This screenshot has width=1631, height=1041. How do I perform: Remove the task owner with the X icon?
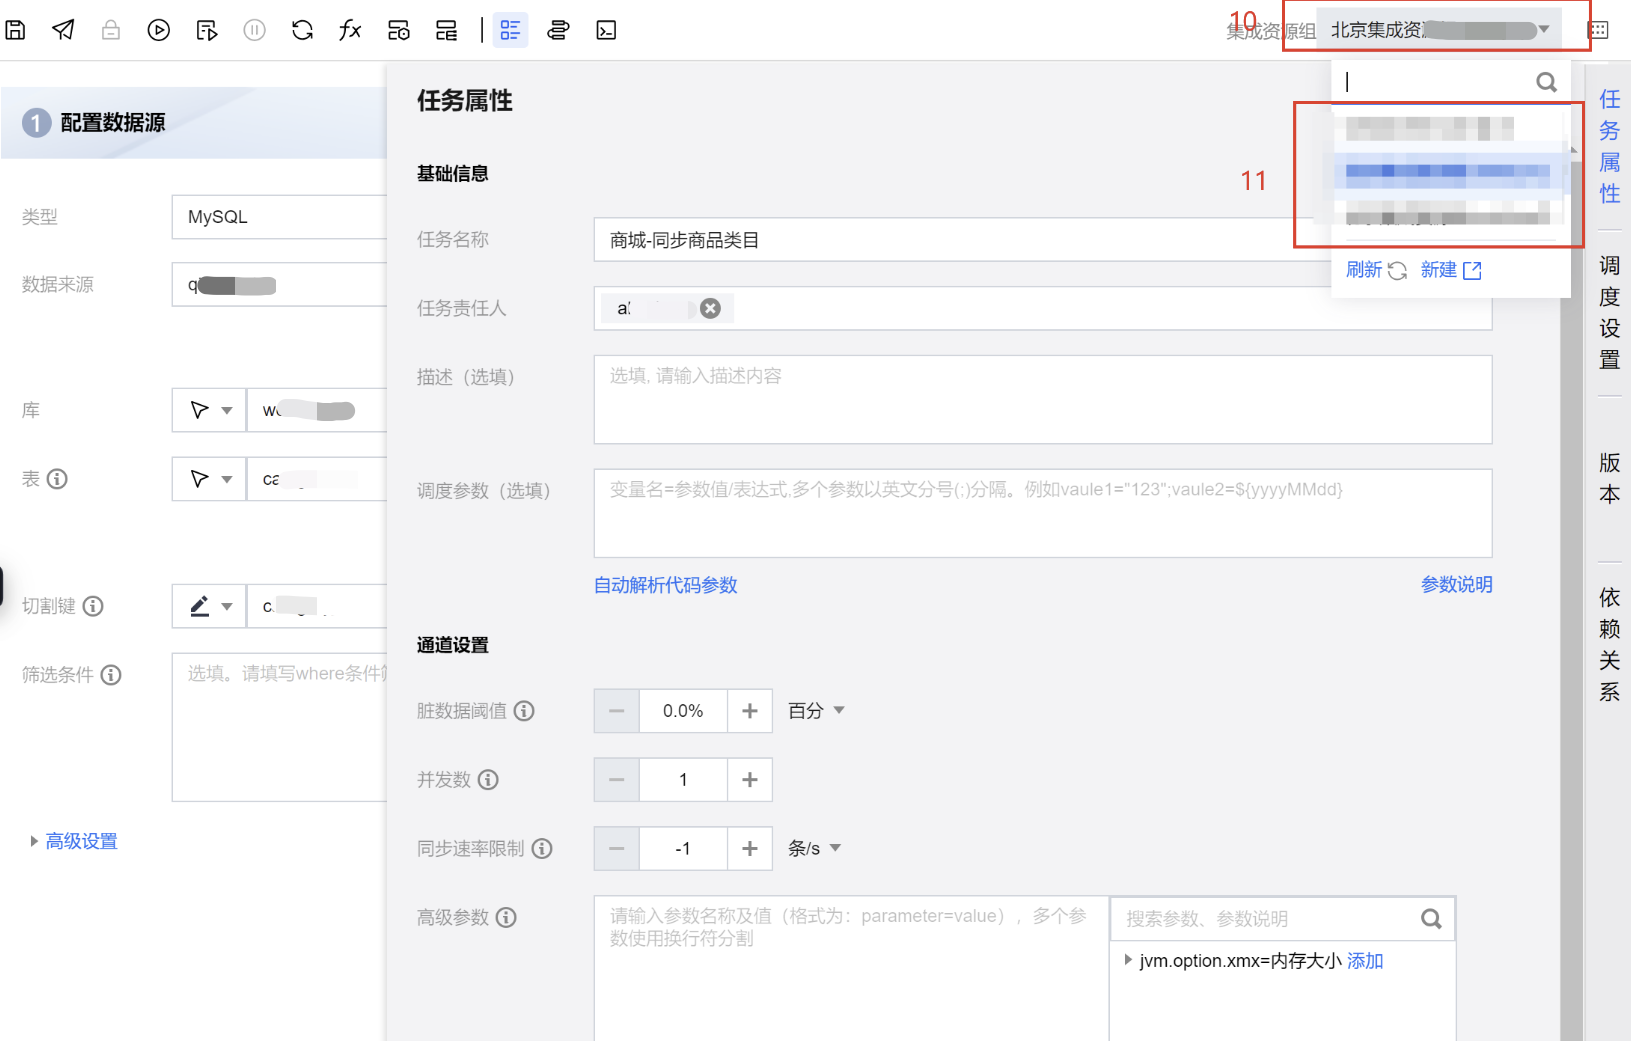pyautogui.click(x=710, y=308)
